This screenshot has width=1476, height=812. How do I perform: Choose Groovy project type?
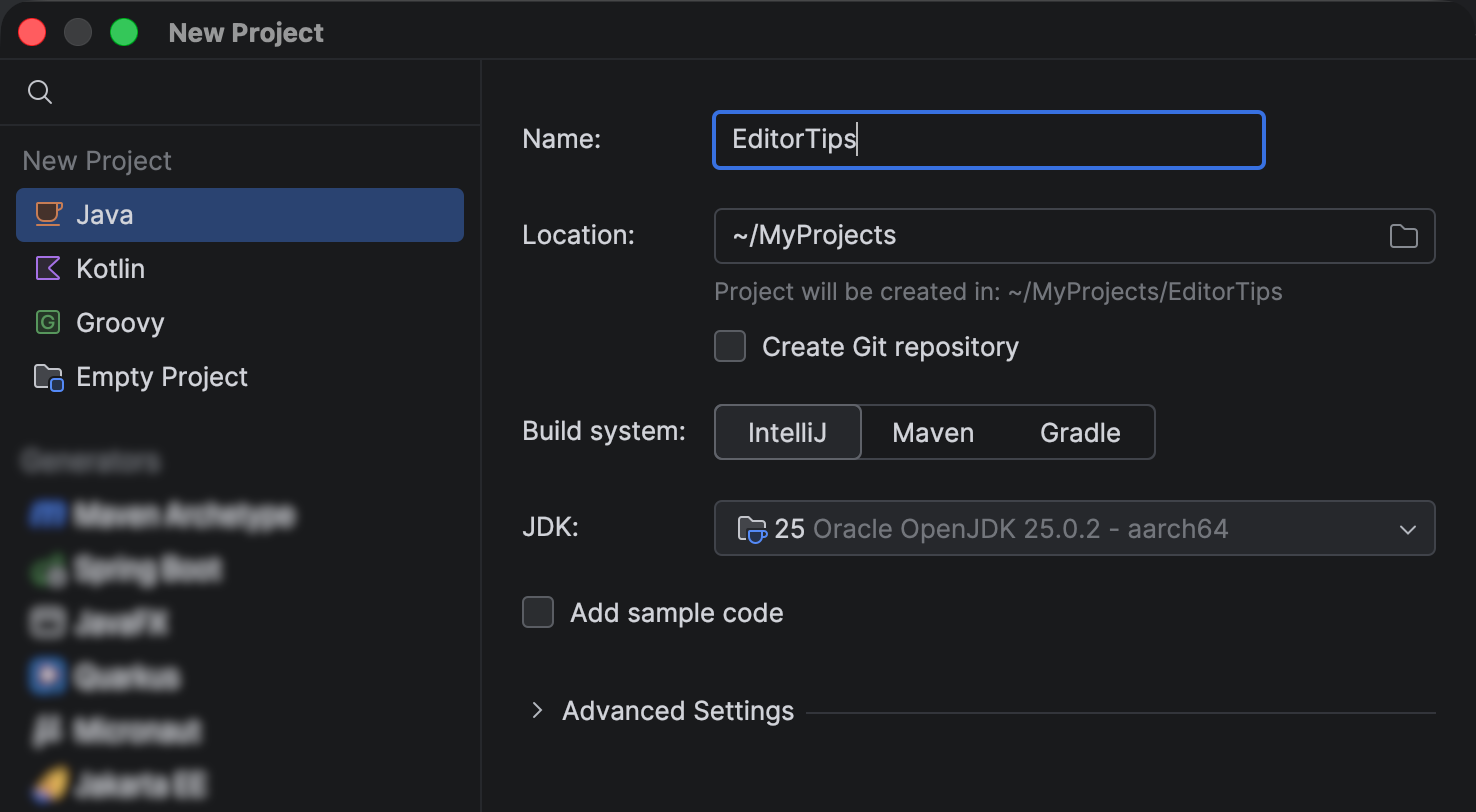pyautogui.click(x=240, y=323)
